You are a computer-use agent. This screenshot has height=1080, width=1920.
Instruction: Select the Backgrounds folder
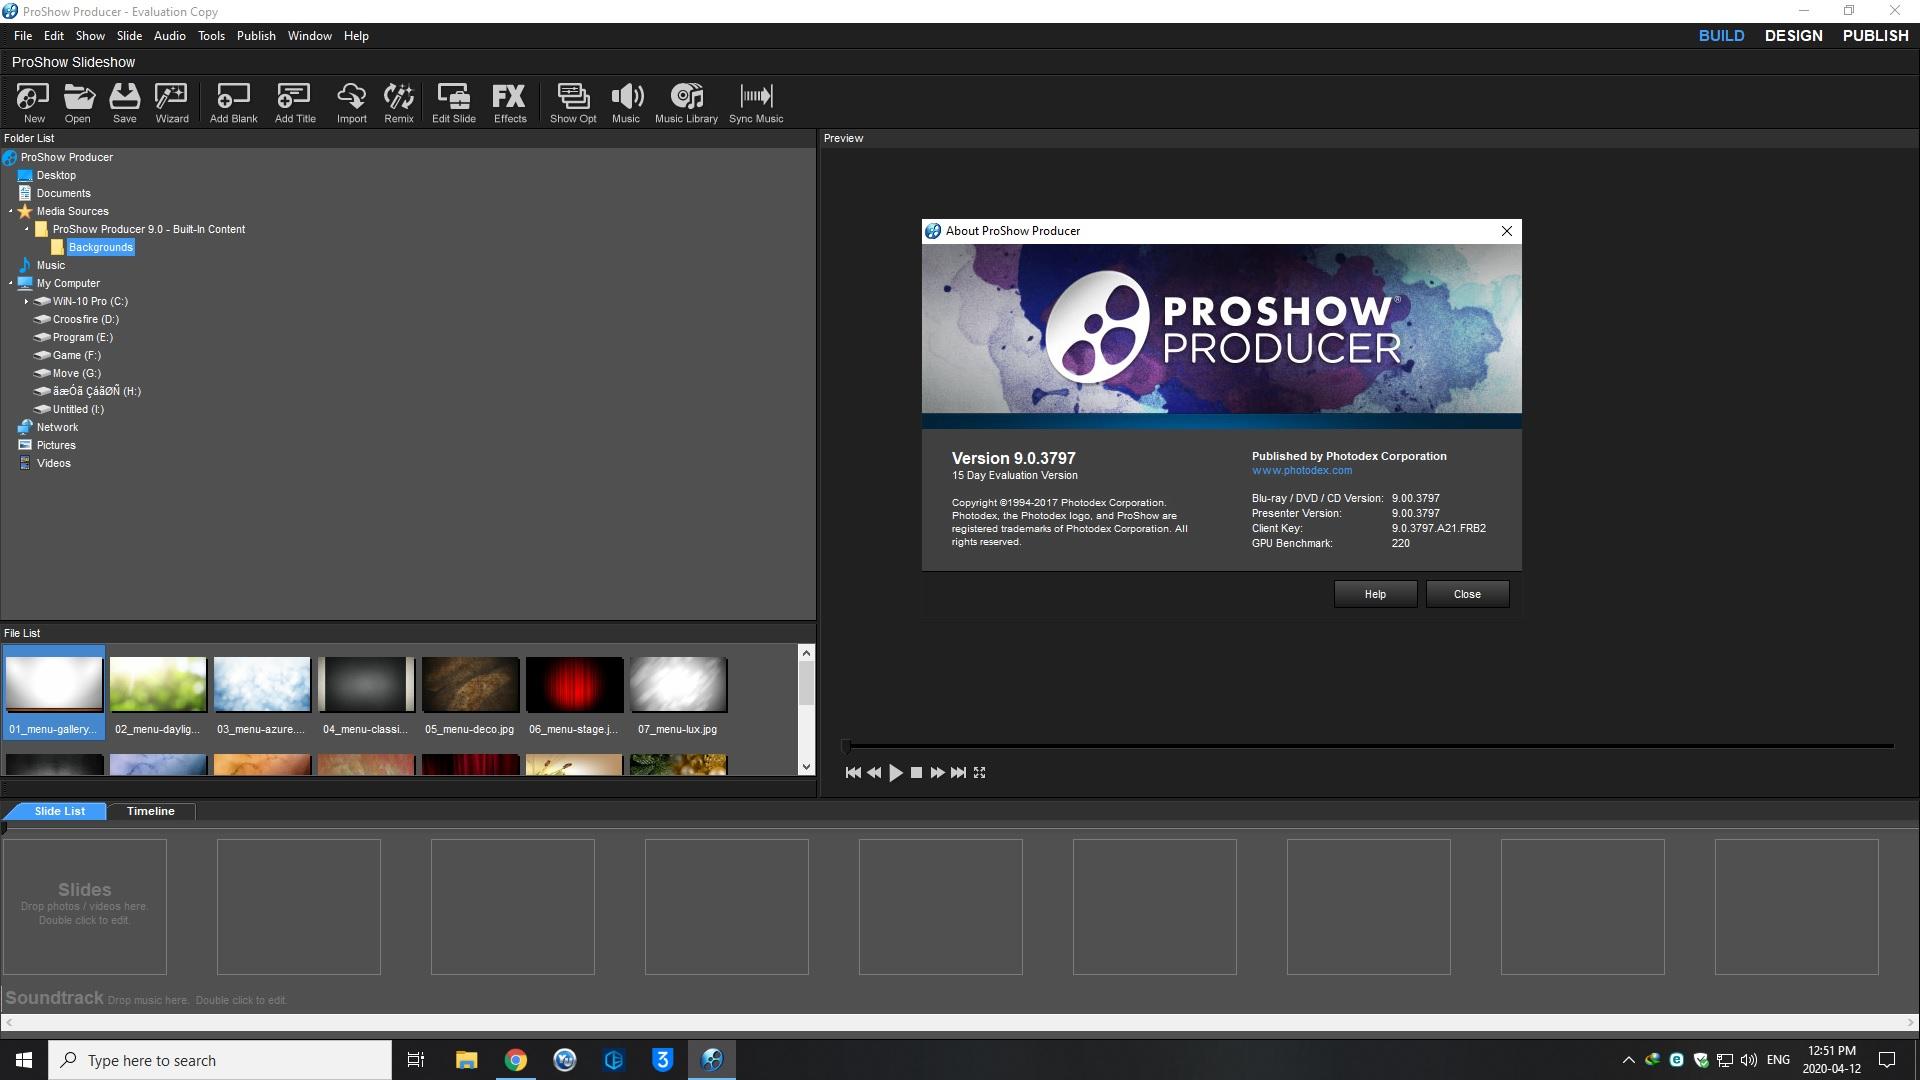pos(100,248)
